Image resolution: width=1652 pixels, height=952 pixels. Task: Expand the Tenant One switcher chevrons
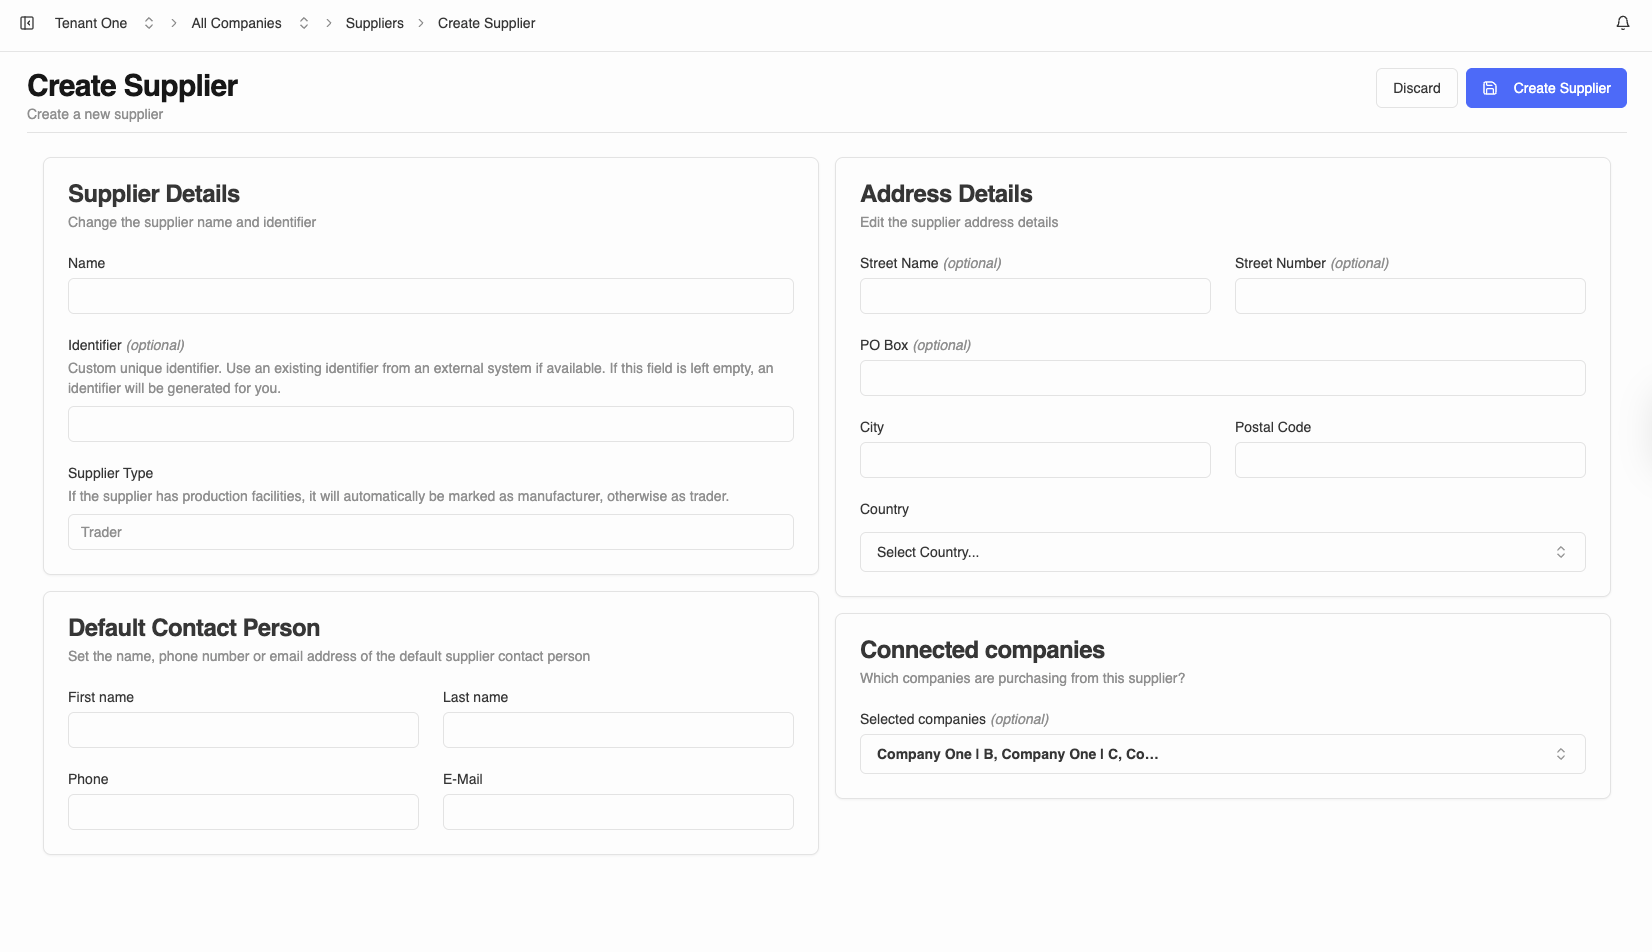pos(149,23)
